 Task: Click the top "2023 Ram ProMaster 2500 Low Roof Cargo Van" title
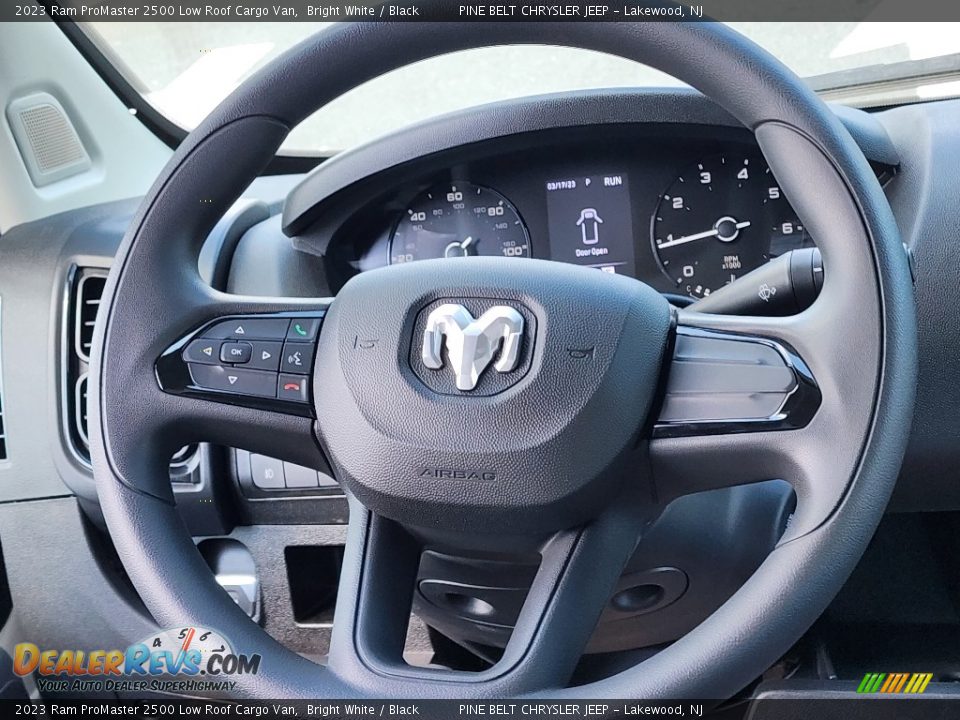pyautogui.click(x=156, y=11)
